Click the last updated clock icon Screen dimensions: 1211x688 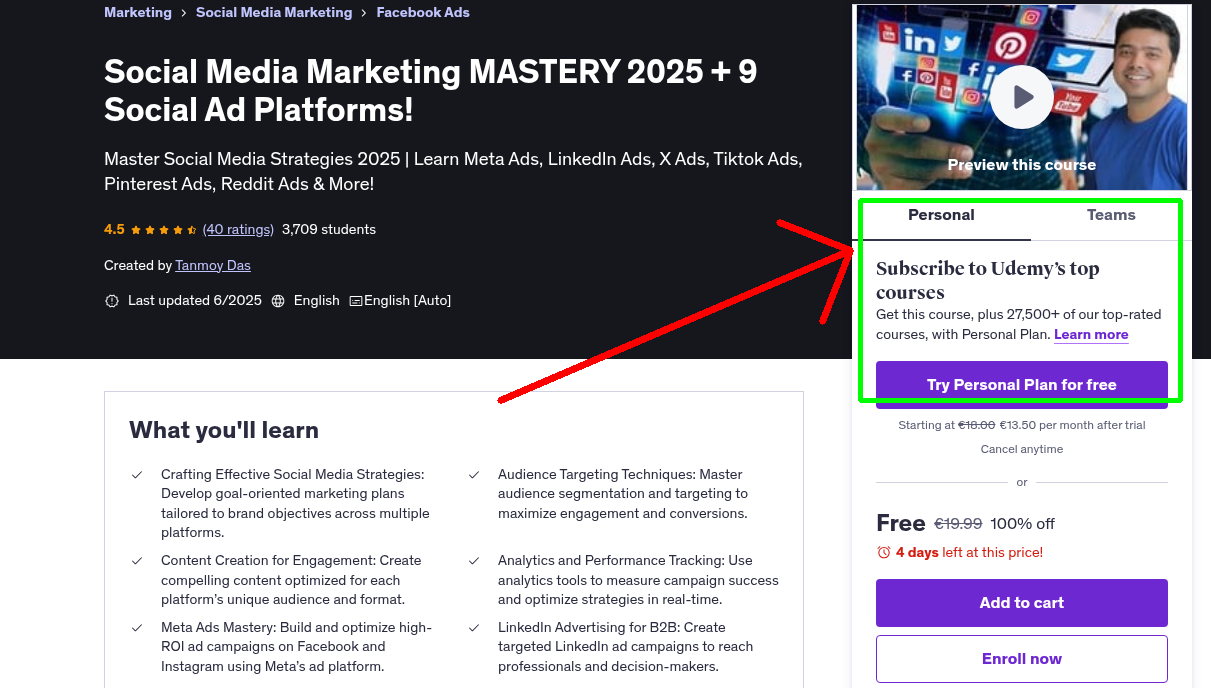tap(112, 301)
